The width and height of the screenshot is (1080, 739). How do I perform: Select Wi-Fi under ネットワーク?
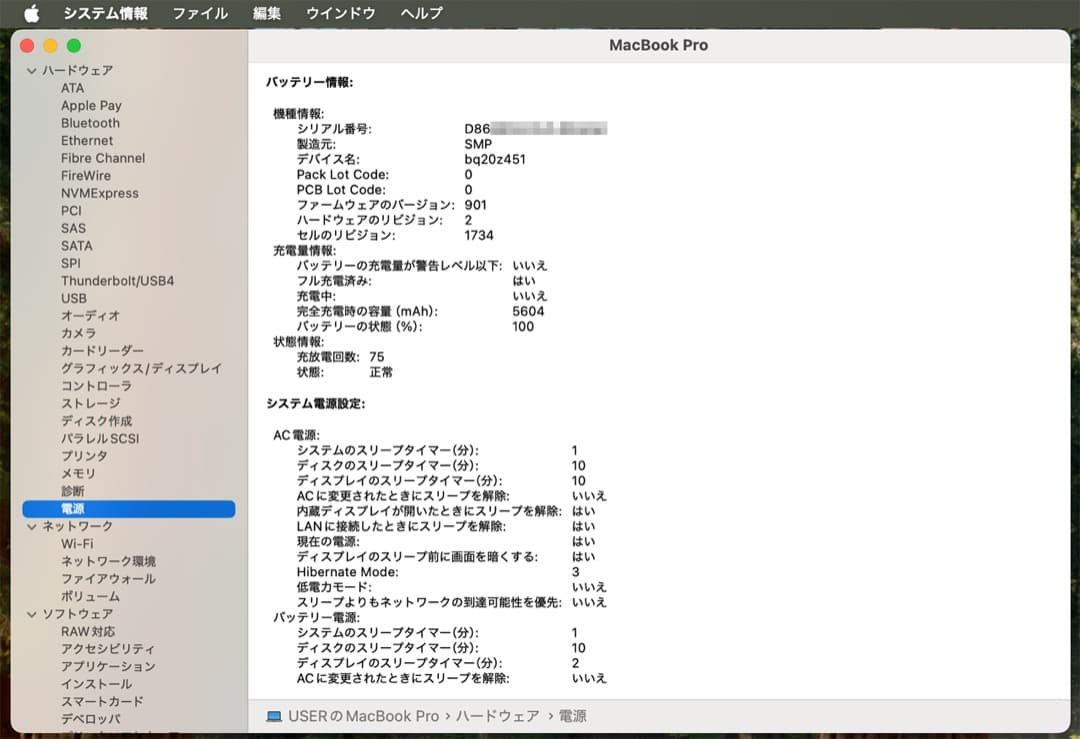79,543
